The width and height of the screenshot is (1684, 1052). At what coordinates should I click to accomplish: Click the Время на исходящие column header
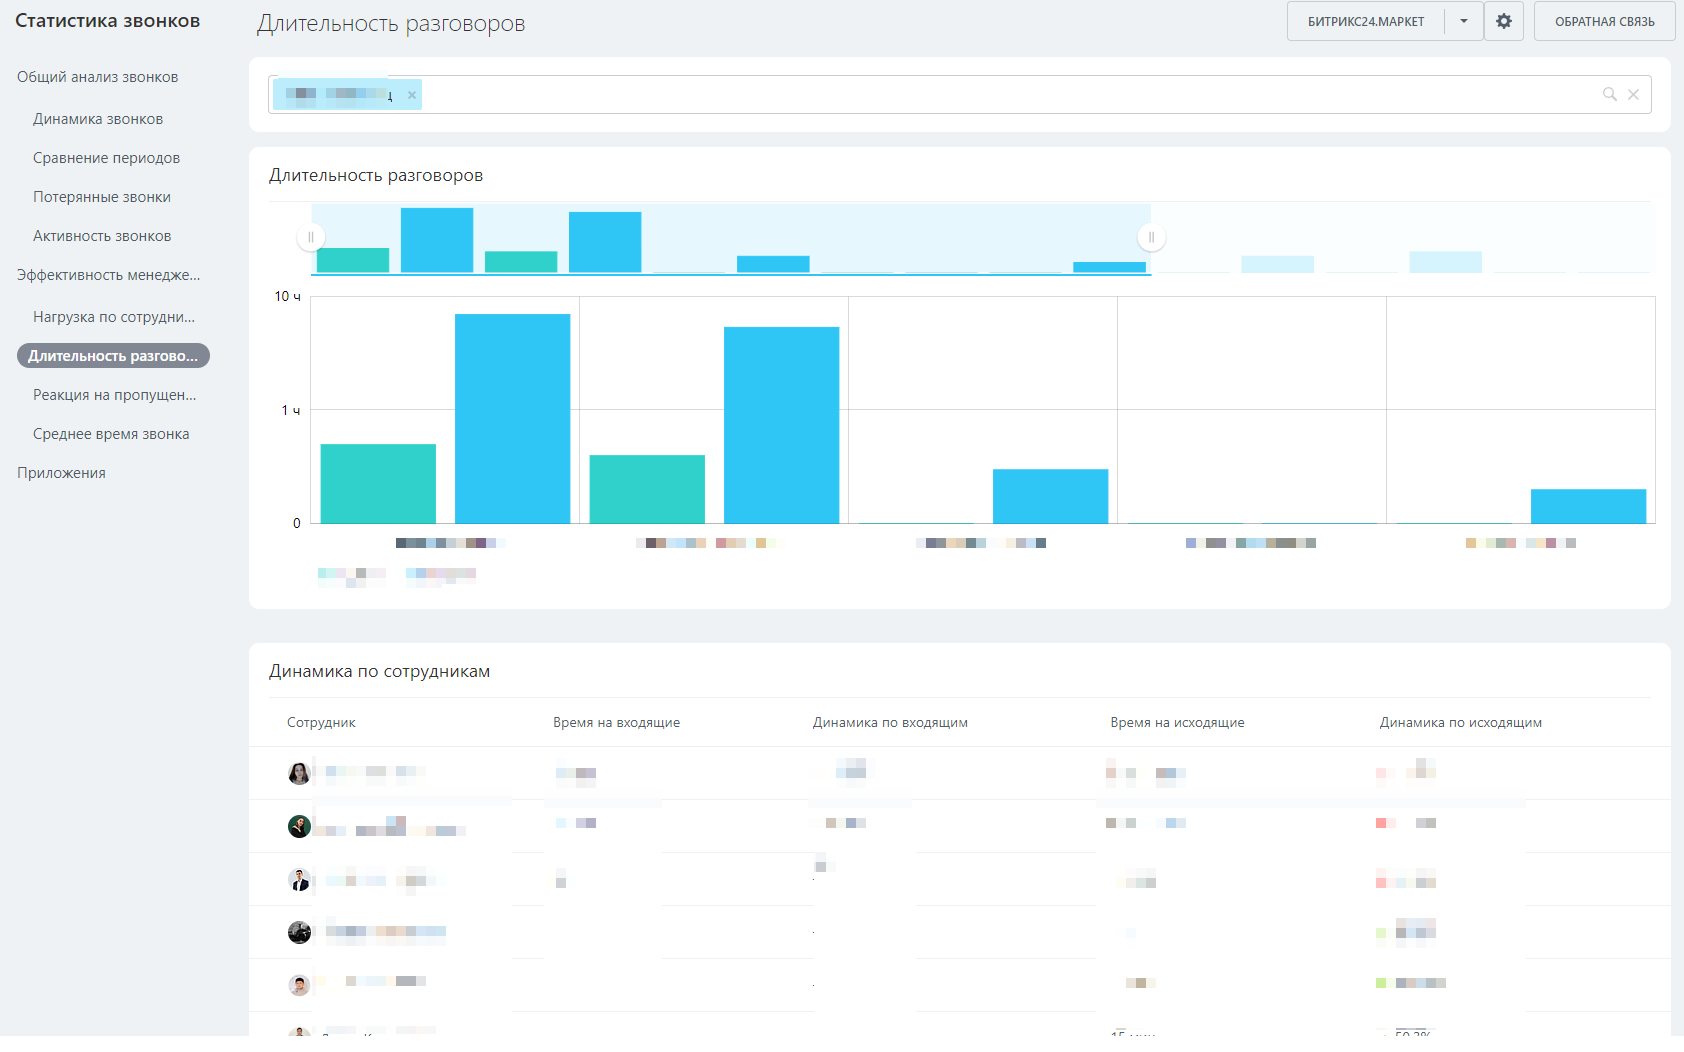point(1177,722)
